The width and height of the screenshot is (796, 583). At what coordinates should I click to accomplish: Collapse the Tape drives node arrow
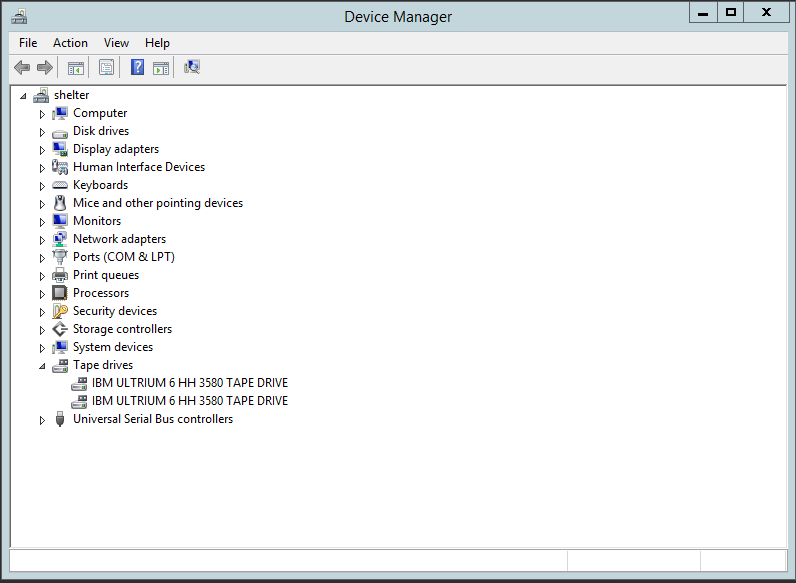[42, 366]
